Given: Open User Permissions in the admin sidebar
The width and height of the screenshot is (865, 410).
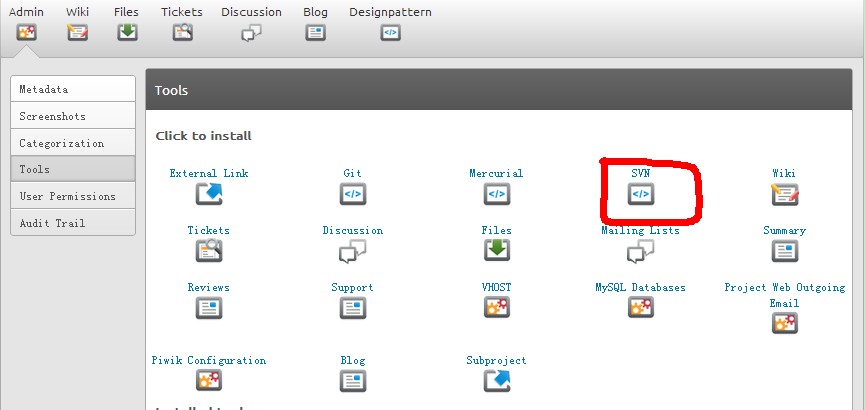Looking at the screenshot, I should (x=73, y=196).
